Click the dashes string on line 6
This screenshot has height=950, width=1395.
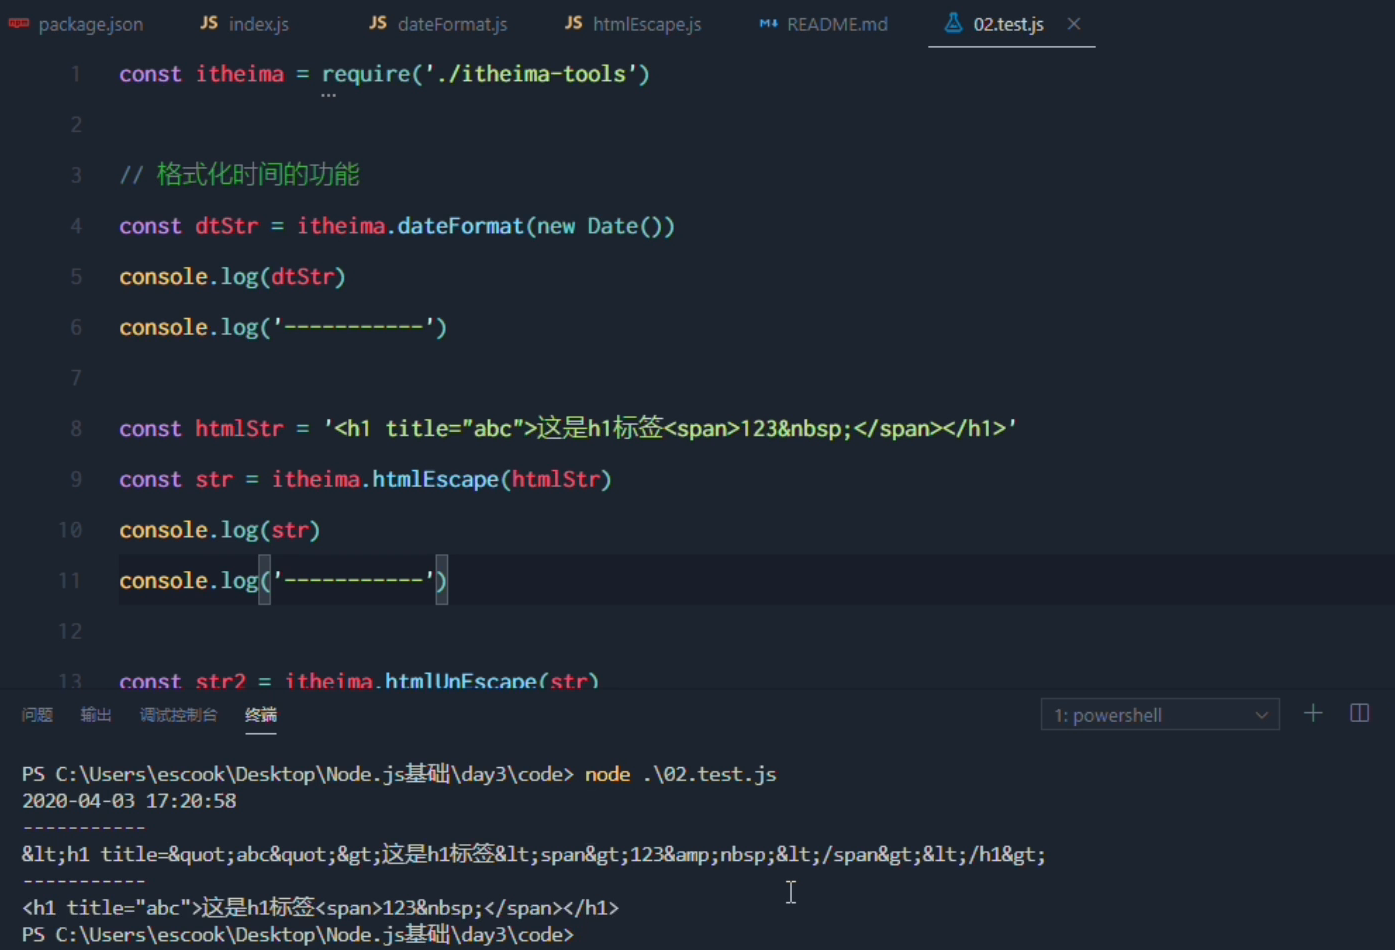pos(353,328)
